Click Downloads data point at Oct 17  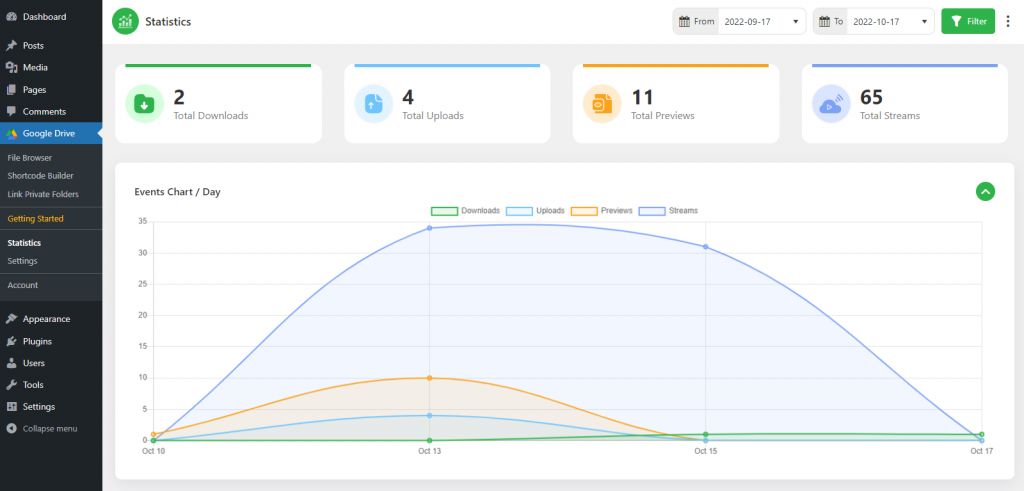[x=982, y=434]
